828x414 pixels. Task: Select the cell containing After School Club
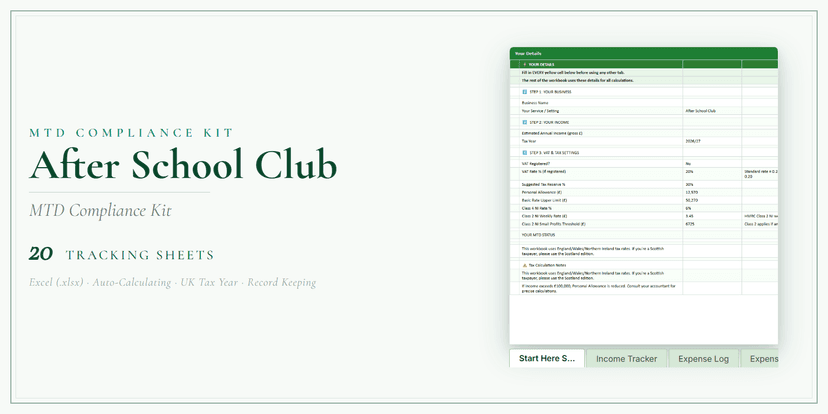pos(711,110)
